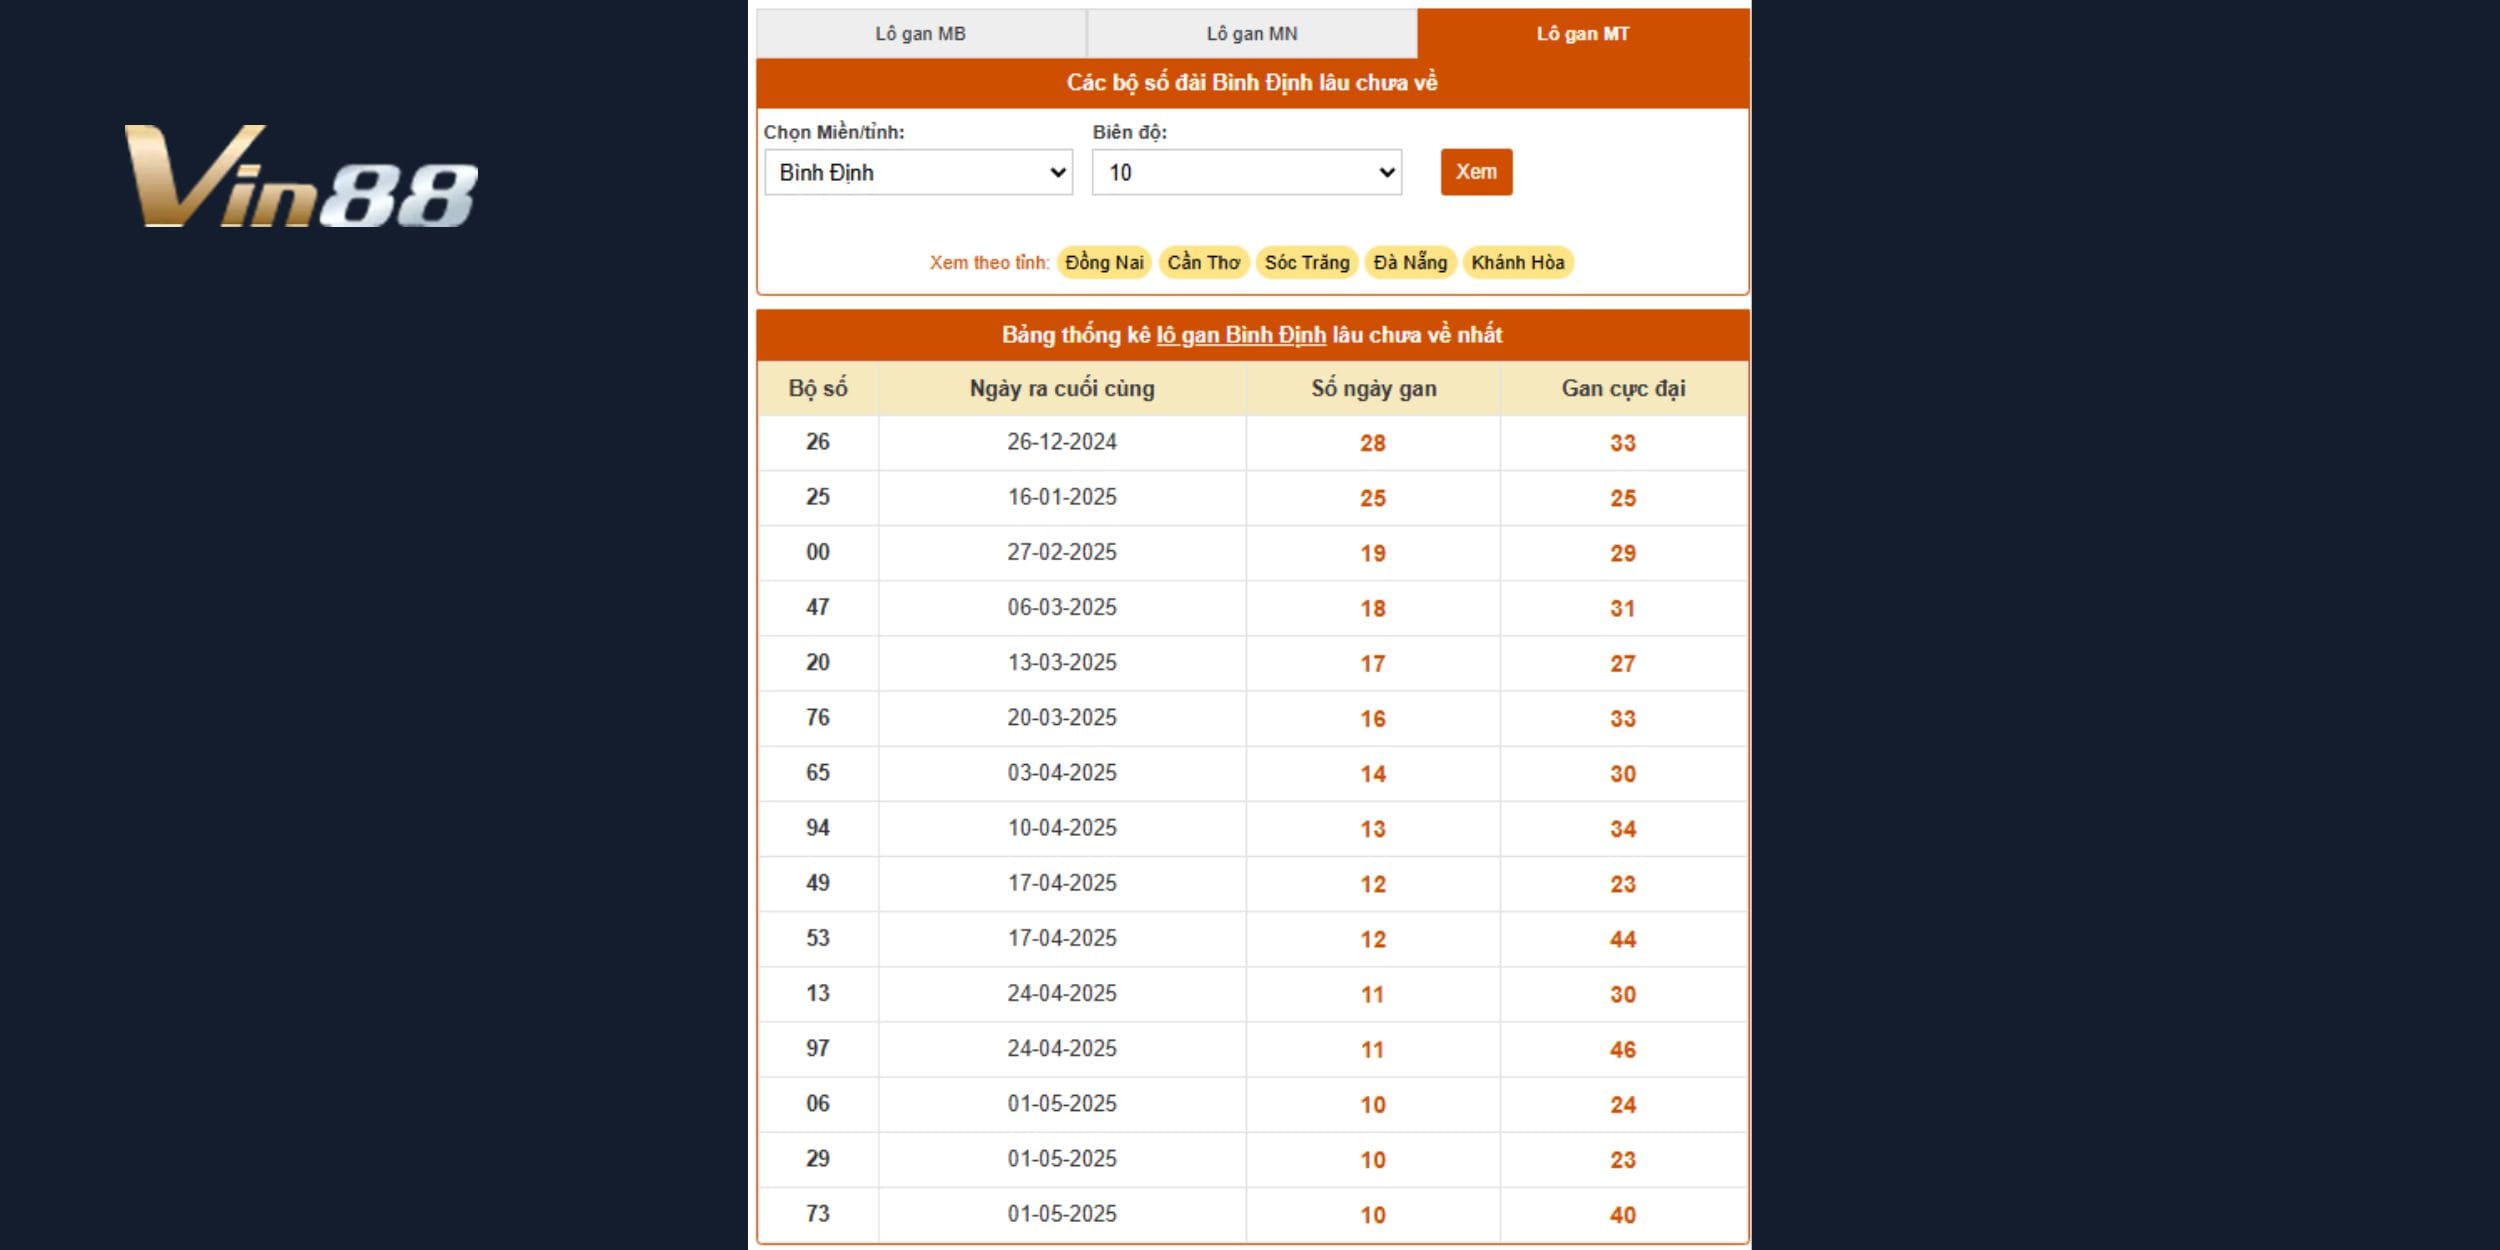The image size is (2500, 1250).
Task: Click gan cực đại value 34
Action: pyautogui.click(x=1623, y=829)
